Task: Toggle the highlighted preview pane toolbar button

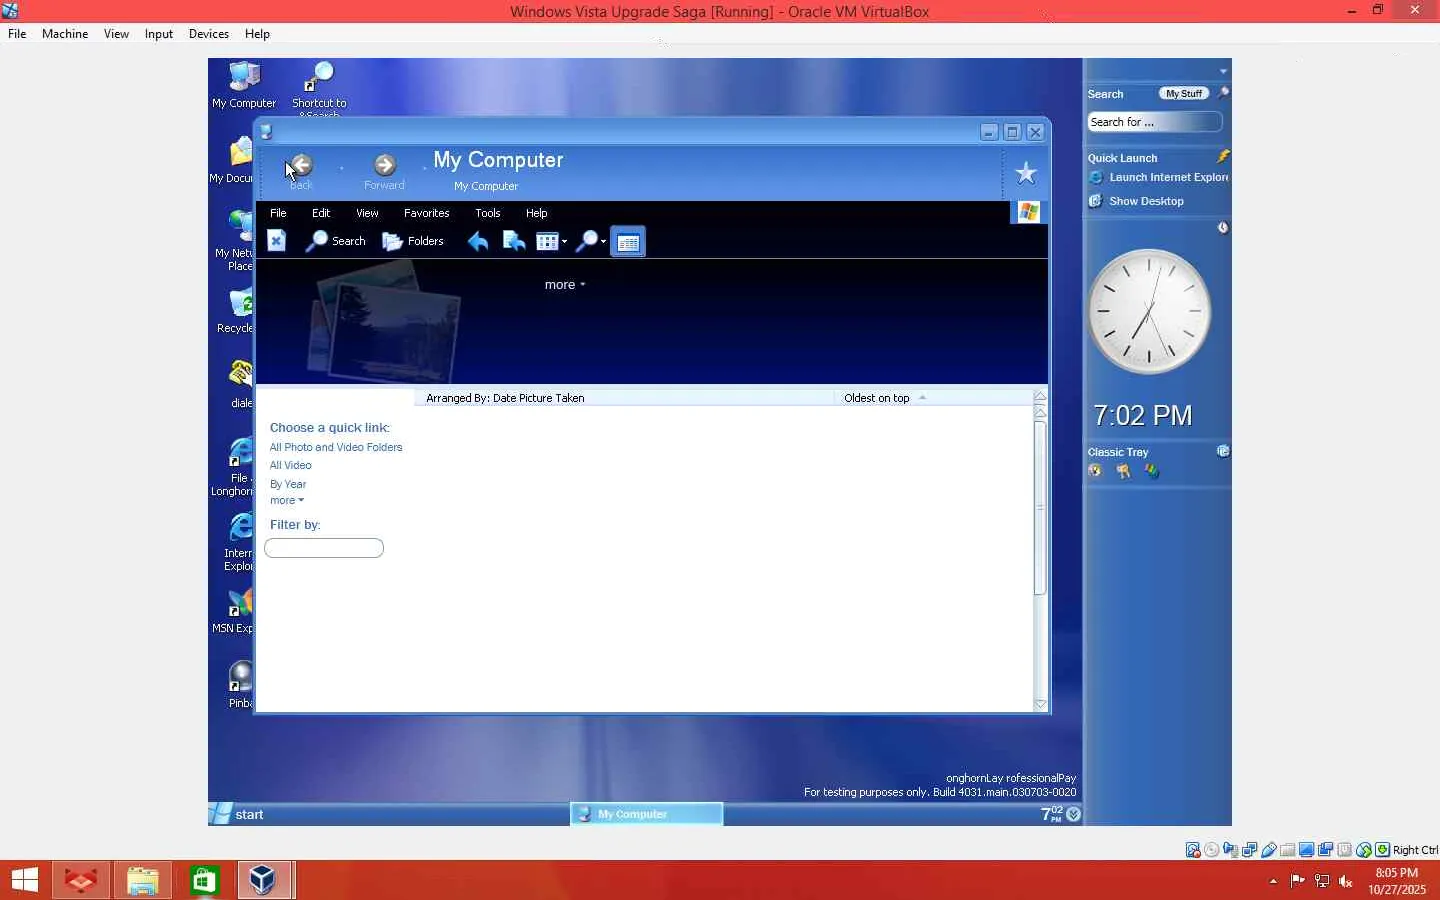Action: (x=628, y=242)
